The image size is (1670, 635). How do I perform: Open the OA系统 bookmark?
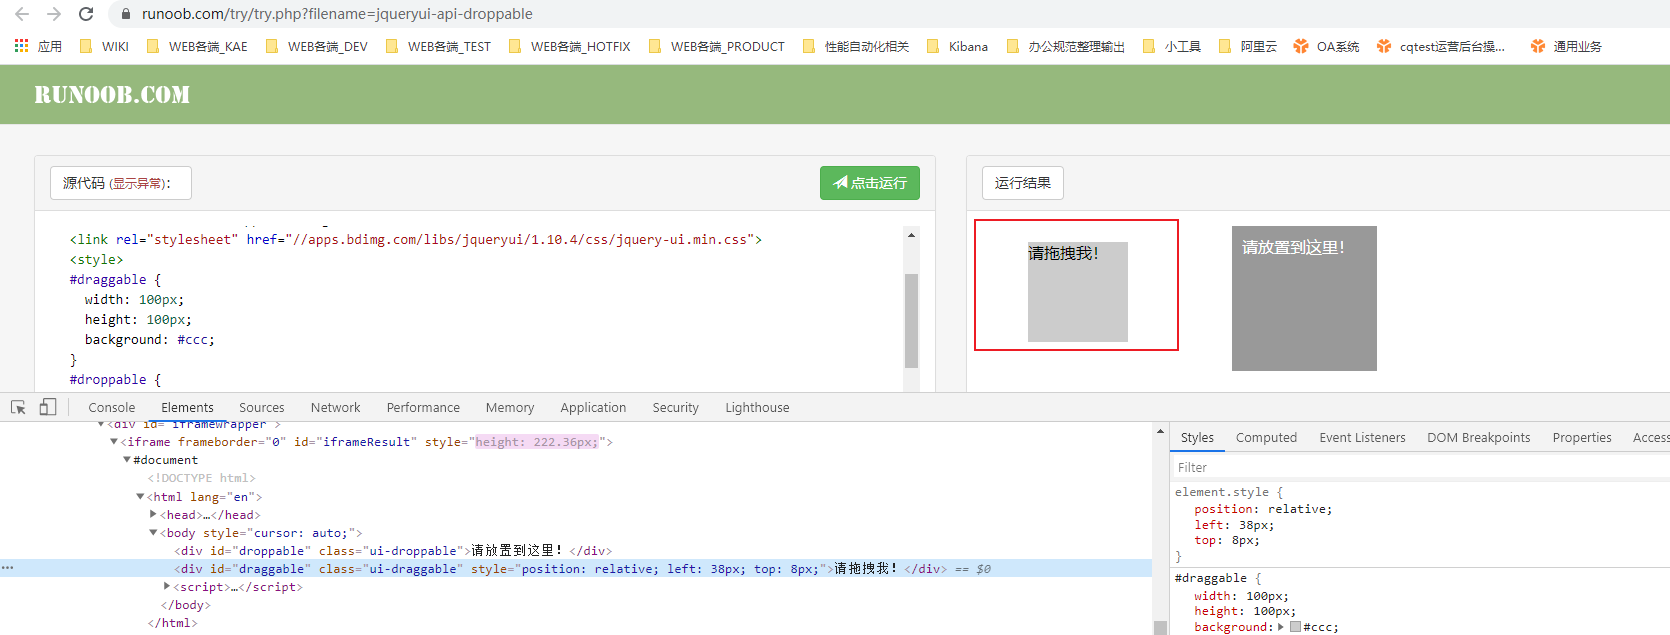1326,46
